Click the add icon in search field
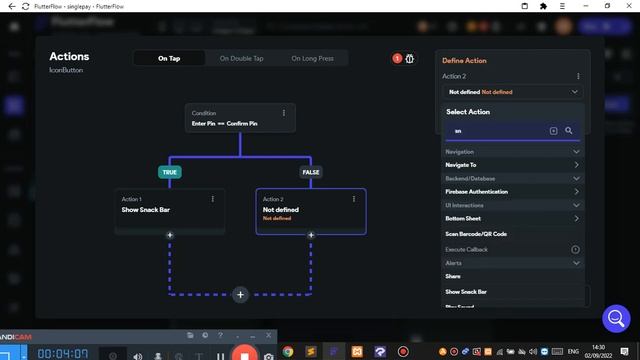Screen dimensions: 640x360 point(553,131)
